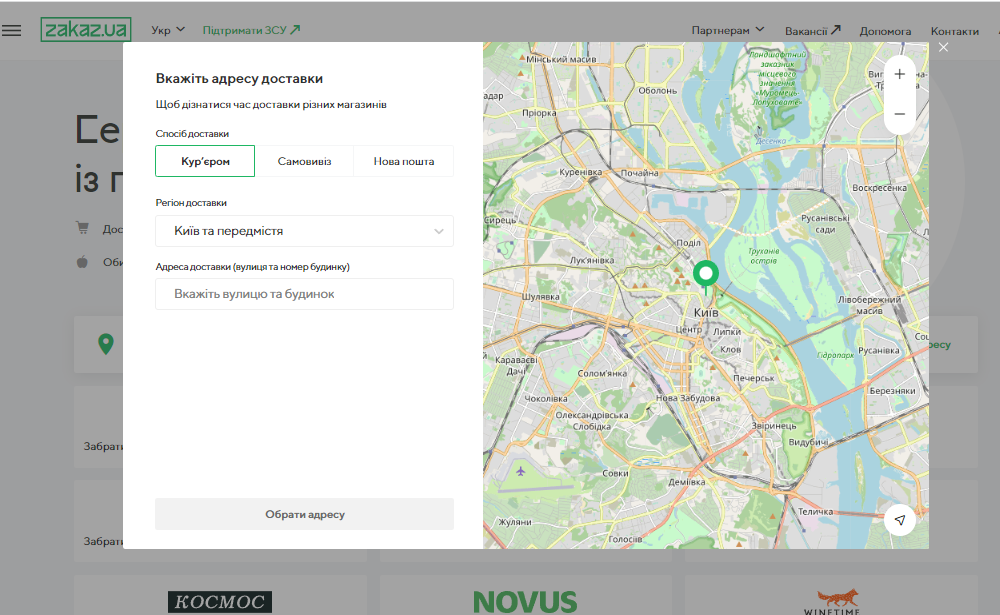This screenshot has width=1000, height=615.
Task: Click the Теличка label on map
Action: [816, 512]
